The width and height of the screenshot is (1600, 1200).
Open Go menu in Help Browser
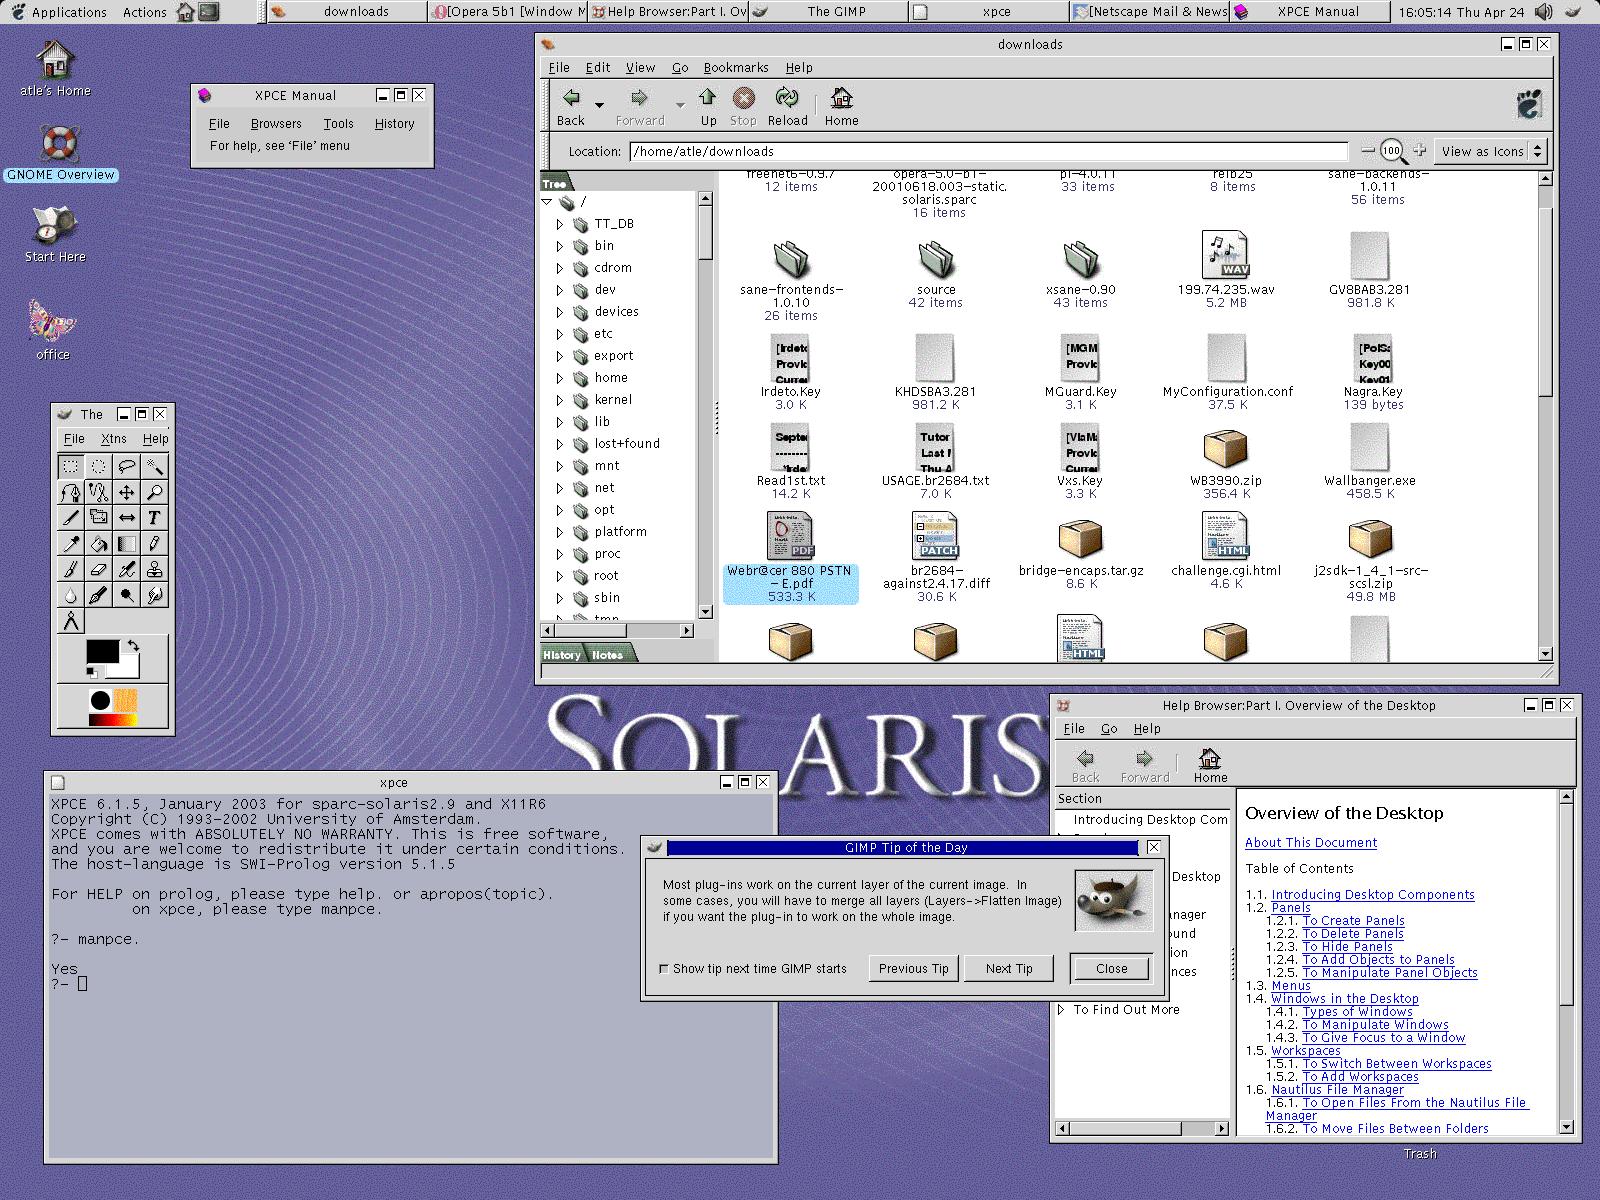click(1109, 729)
